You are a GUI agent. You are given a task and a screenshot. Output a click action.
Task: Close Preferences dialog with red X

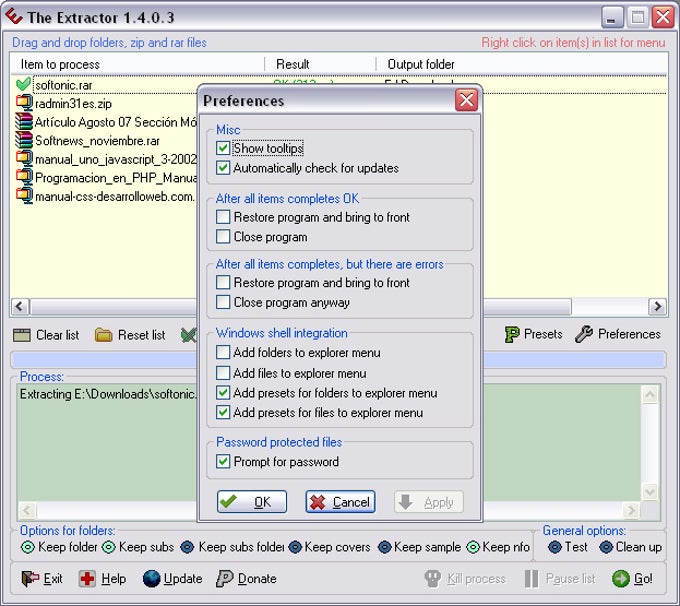point(467,100)
